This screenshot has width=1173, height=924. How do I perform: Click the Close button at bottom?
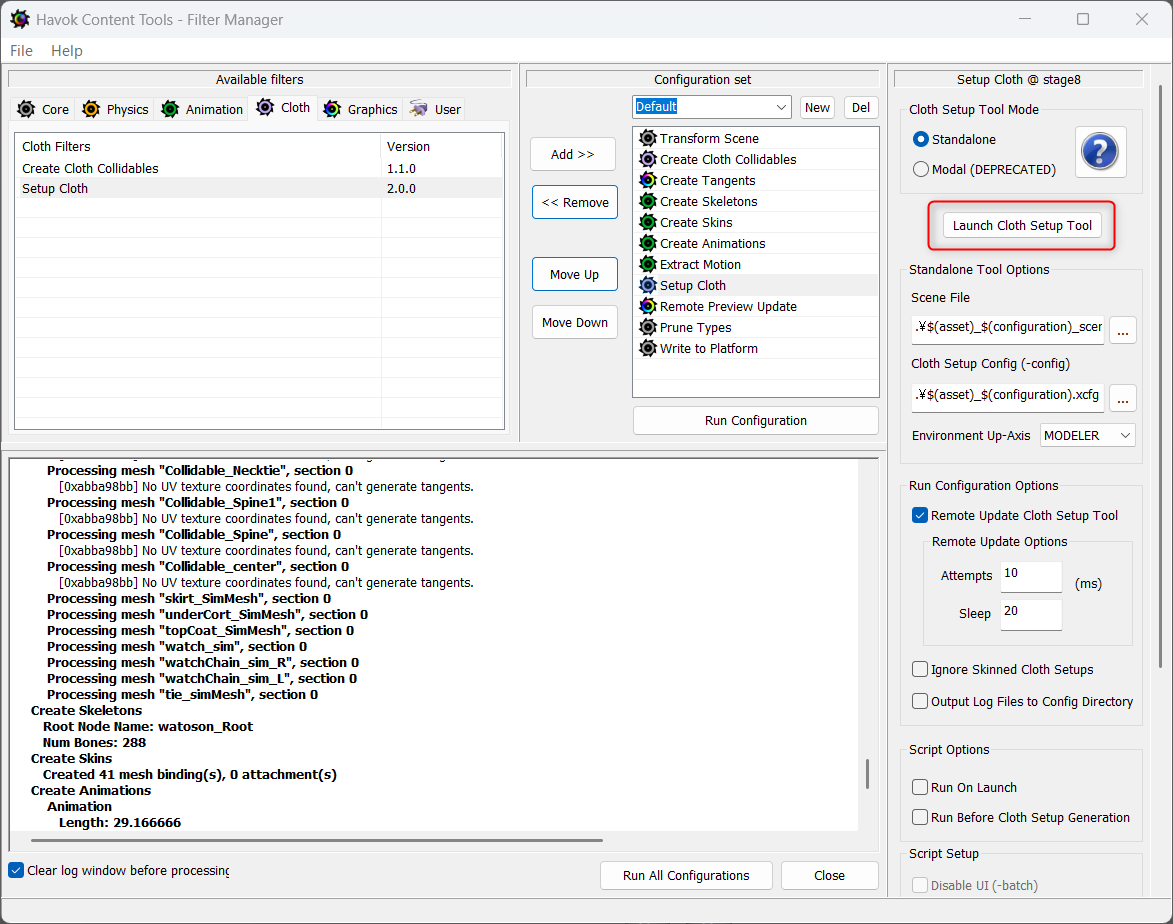(x=830, y=875)
